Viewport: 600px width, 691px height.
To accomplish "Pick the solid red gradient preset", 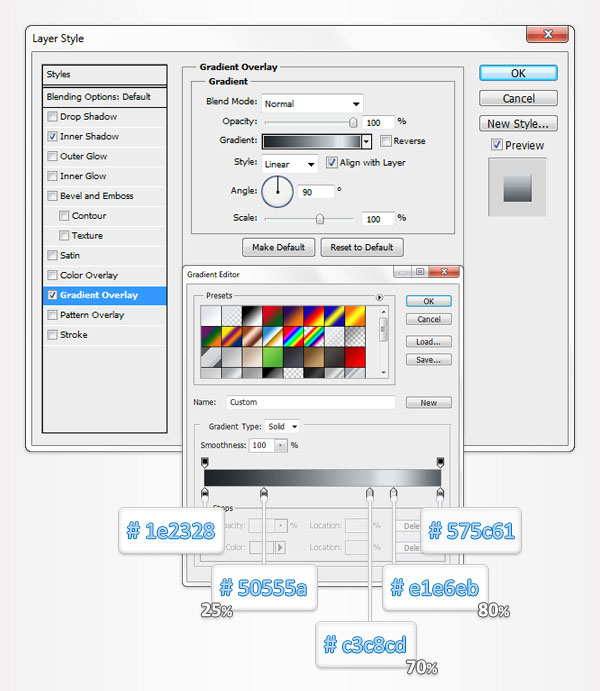I will 355,357.
